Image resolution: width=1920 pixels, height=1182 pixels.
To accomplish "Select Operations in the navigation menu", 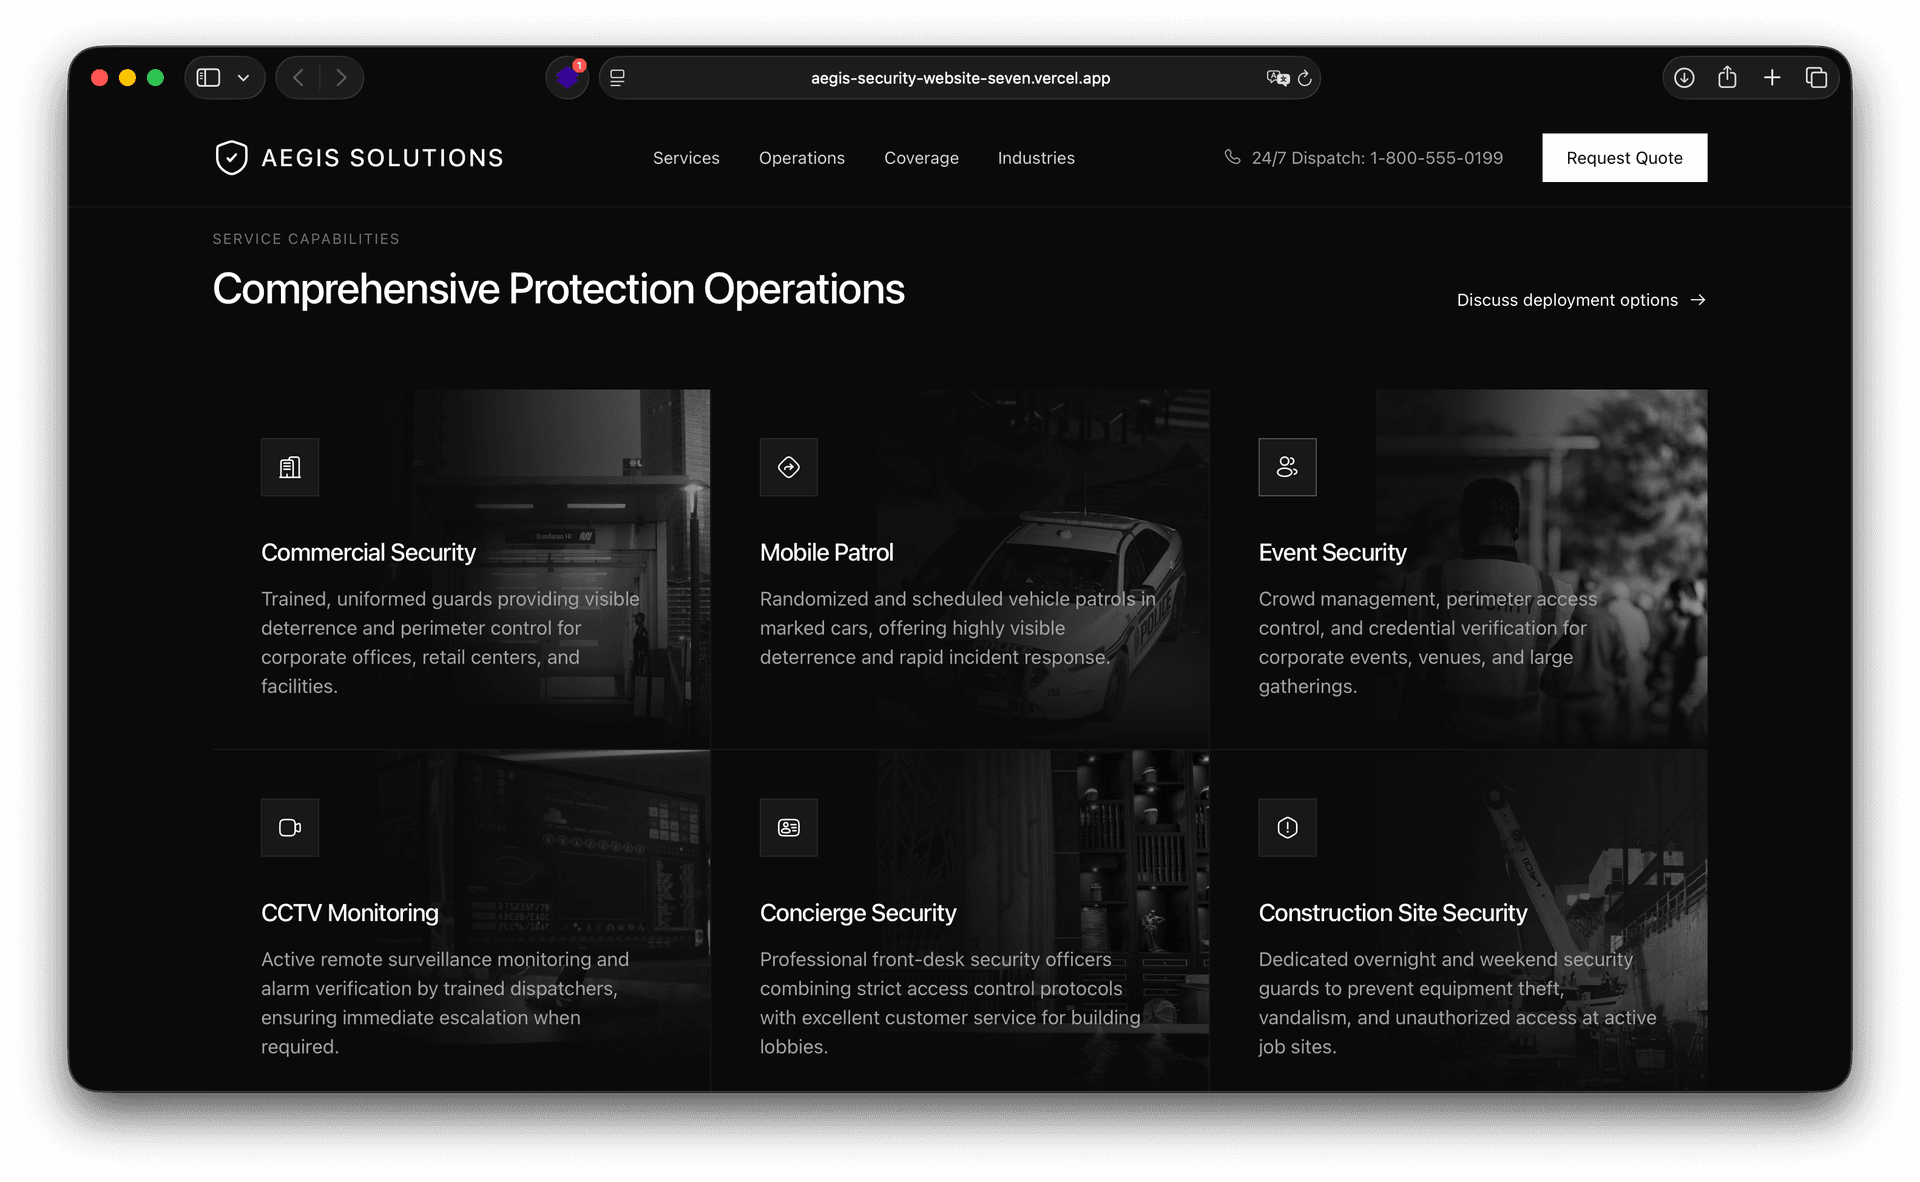I will [801, 157].
